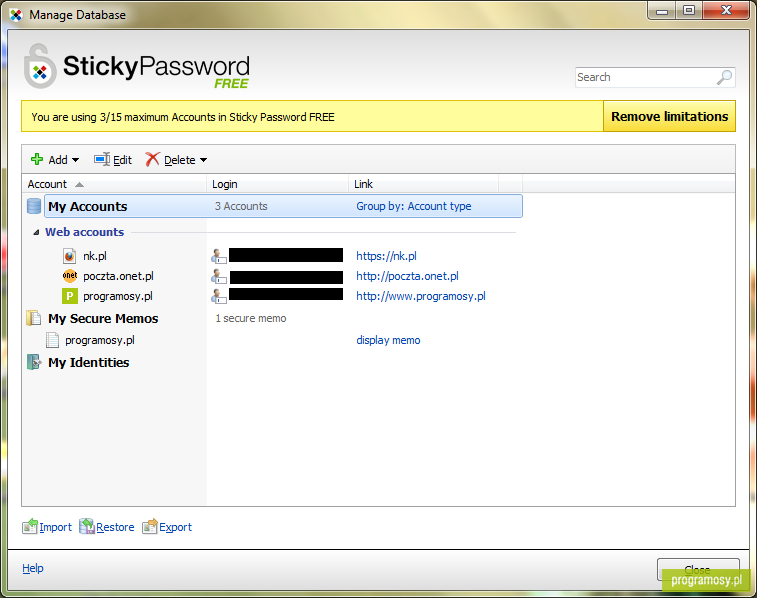This screenshot has width=757, height=598.
Task: Sort by the Account column header
Action: pos(114,184)
